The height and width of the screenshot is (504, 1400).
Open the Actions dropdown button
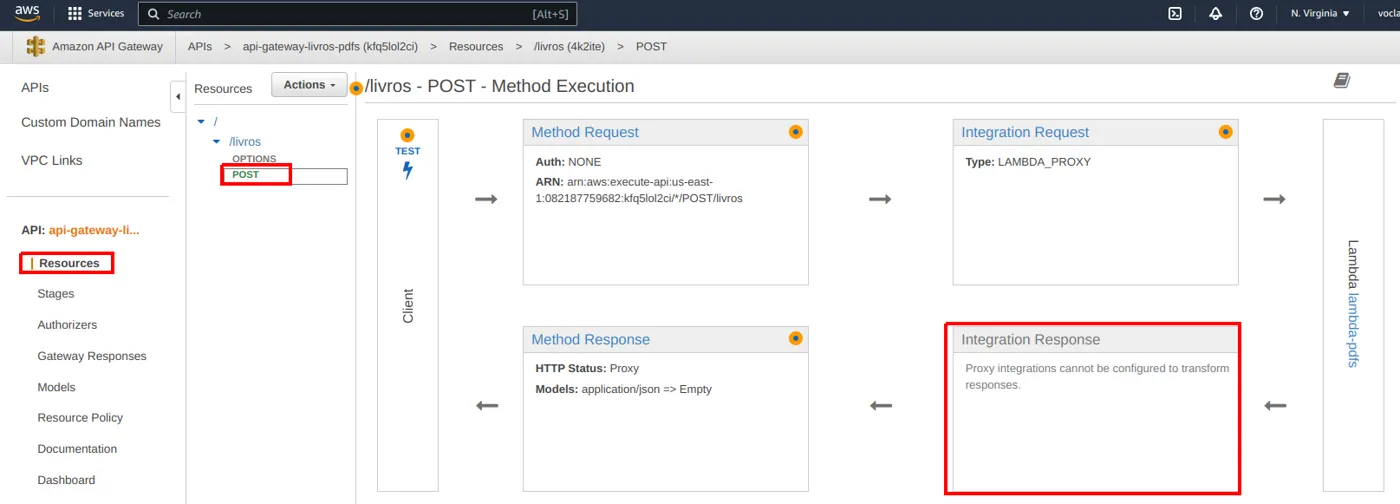tap(309, 85)
